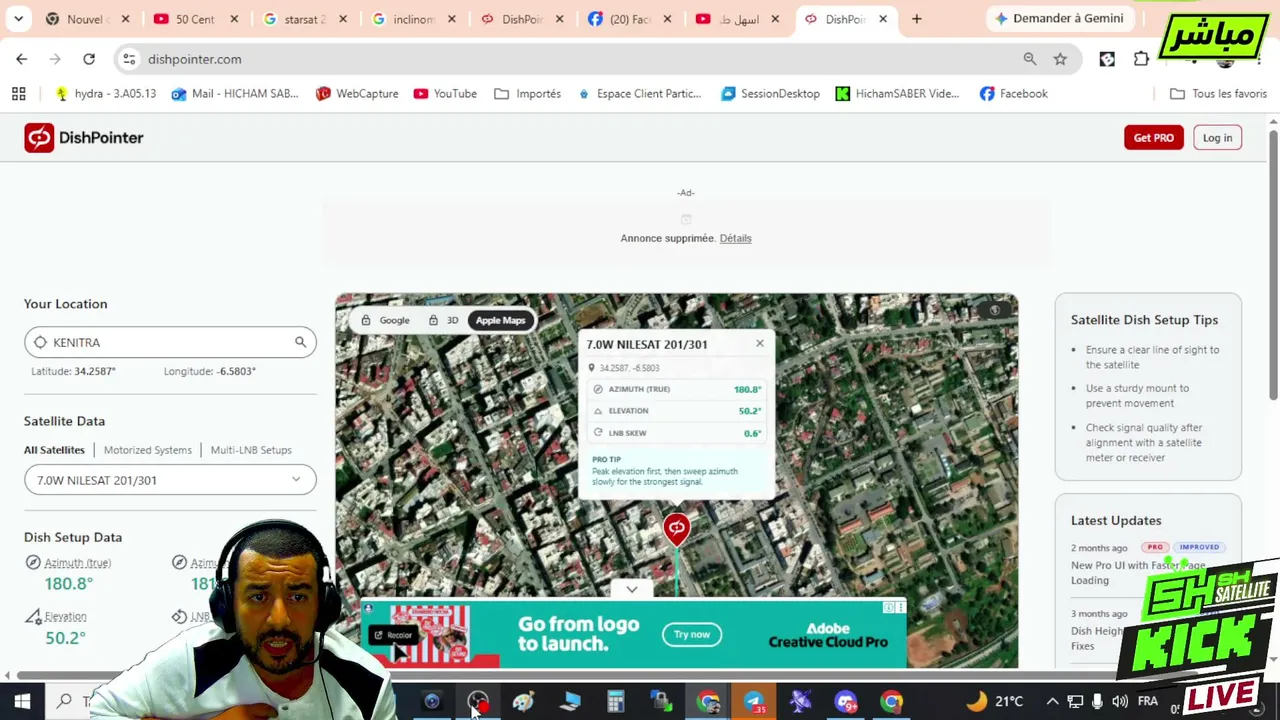Open the Facebook bookmark
The width and height of the screenshot is (1280, 720).
click(1014, 93)
